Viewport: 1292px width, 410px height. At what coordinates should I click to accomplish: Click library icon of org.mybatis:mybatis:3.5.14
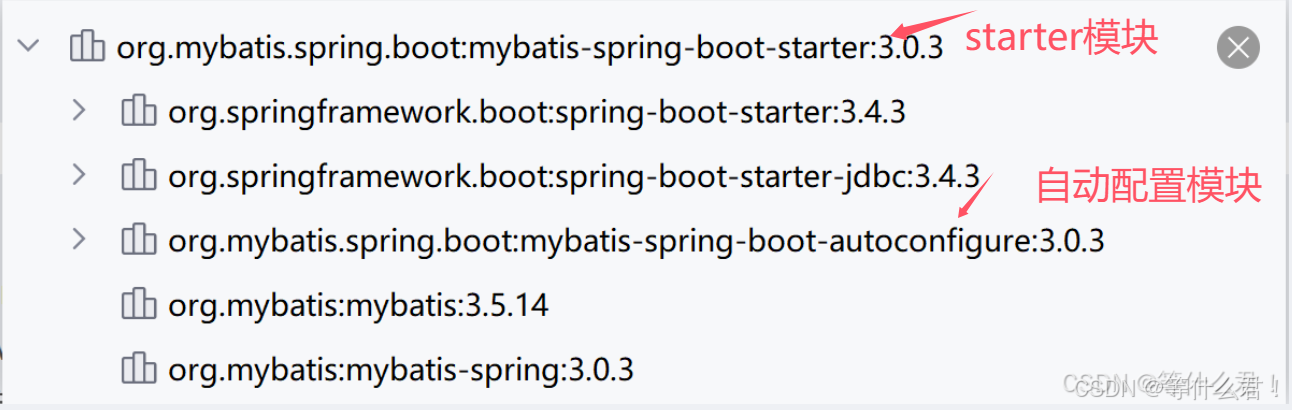[x=138, y=304]
